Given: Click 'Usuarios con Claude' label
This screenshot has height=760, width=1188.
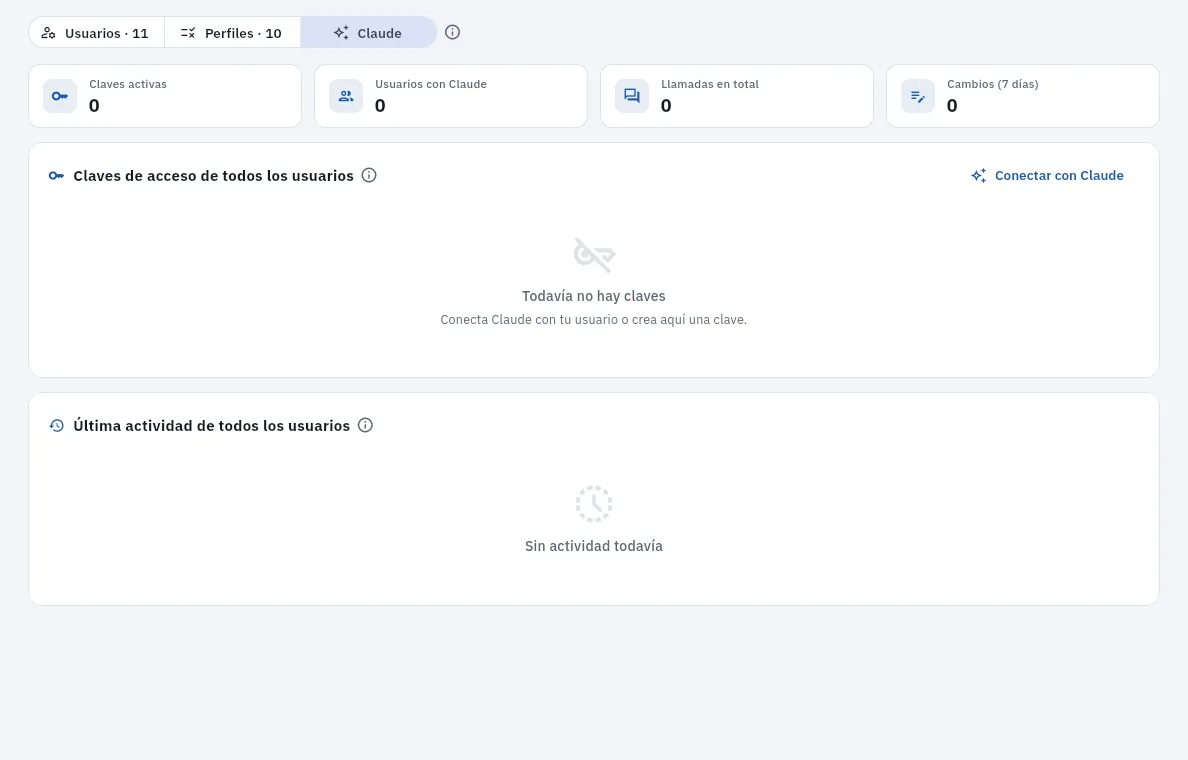Looking at the screenshot, I should click(431, 84).
